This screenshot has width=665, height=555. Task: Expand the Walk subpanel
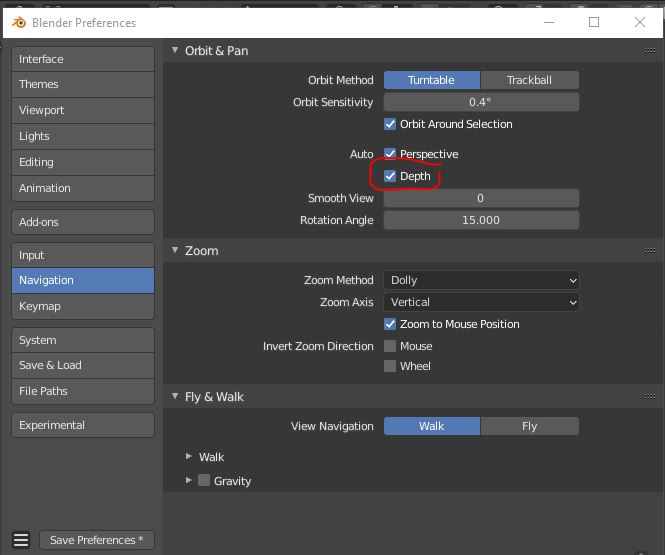coord(189,457)
